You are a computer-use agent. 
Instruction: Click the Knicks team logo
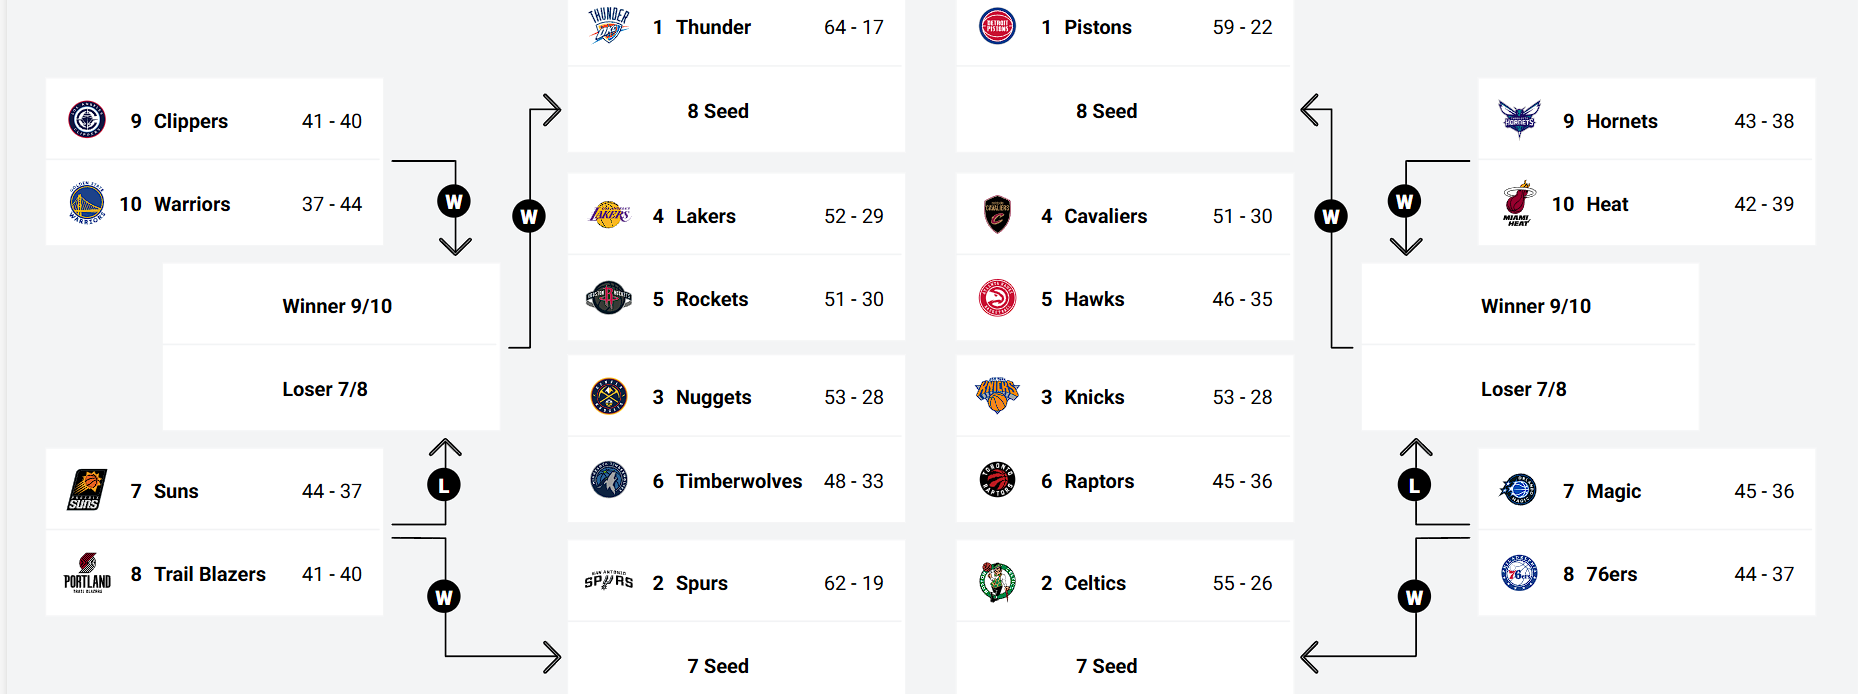click(997, 396)
